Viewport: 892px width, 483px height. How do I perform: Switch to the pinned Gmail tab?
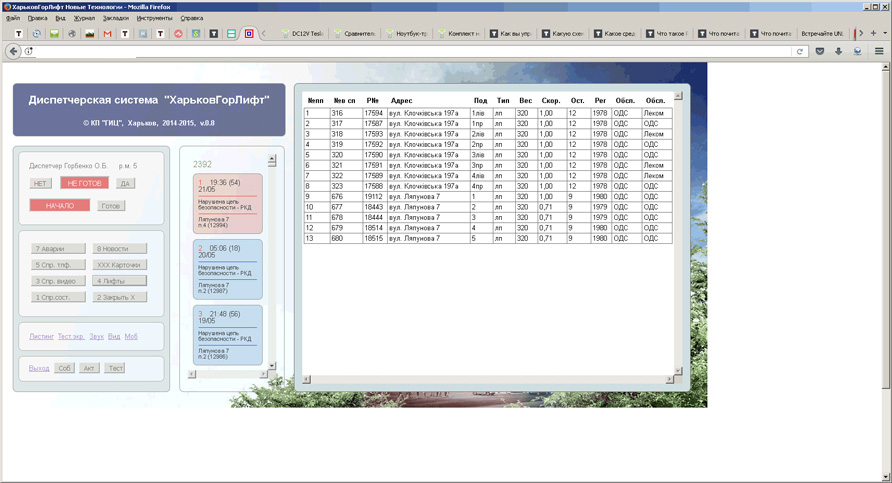[107, 33]
